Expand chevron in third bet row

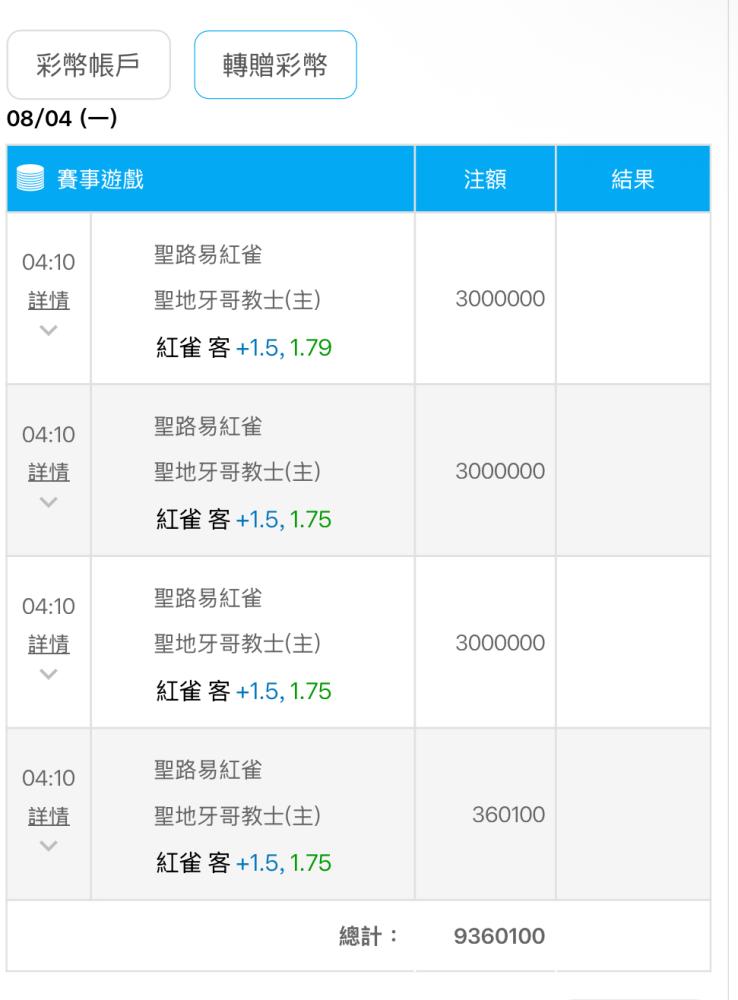pos(48,673)
